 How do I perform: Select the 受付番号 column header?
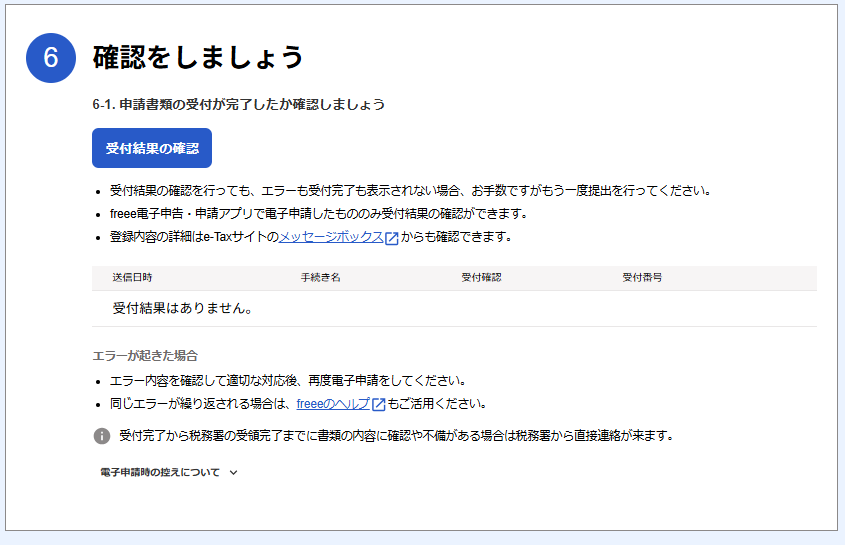click(x=642, y=278)
